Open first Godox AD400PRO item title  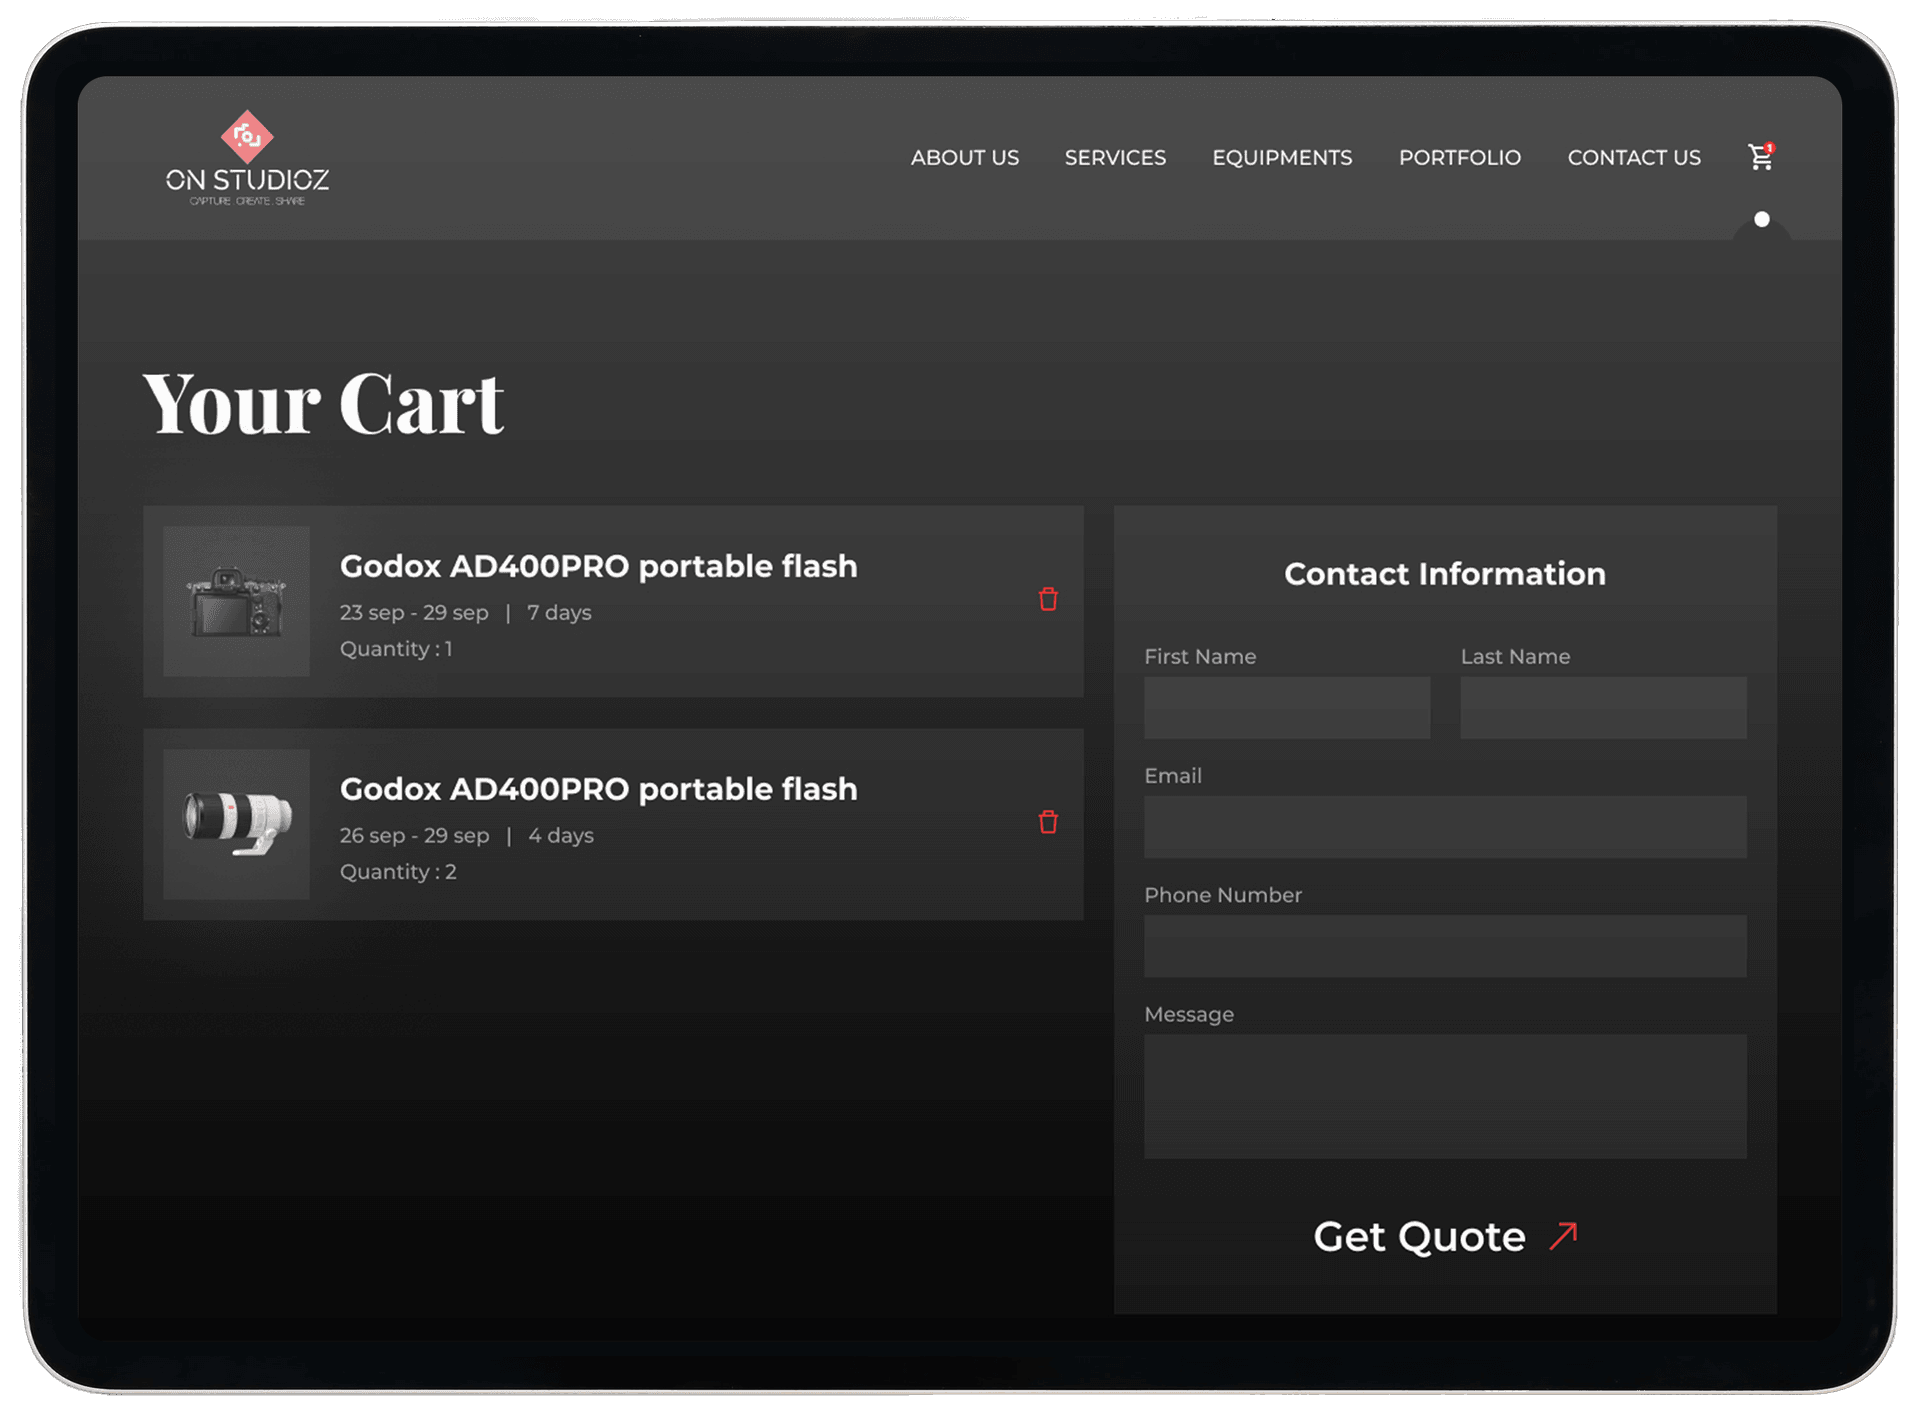click(x=598, y=566)
